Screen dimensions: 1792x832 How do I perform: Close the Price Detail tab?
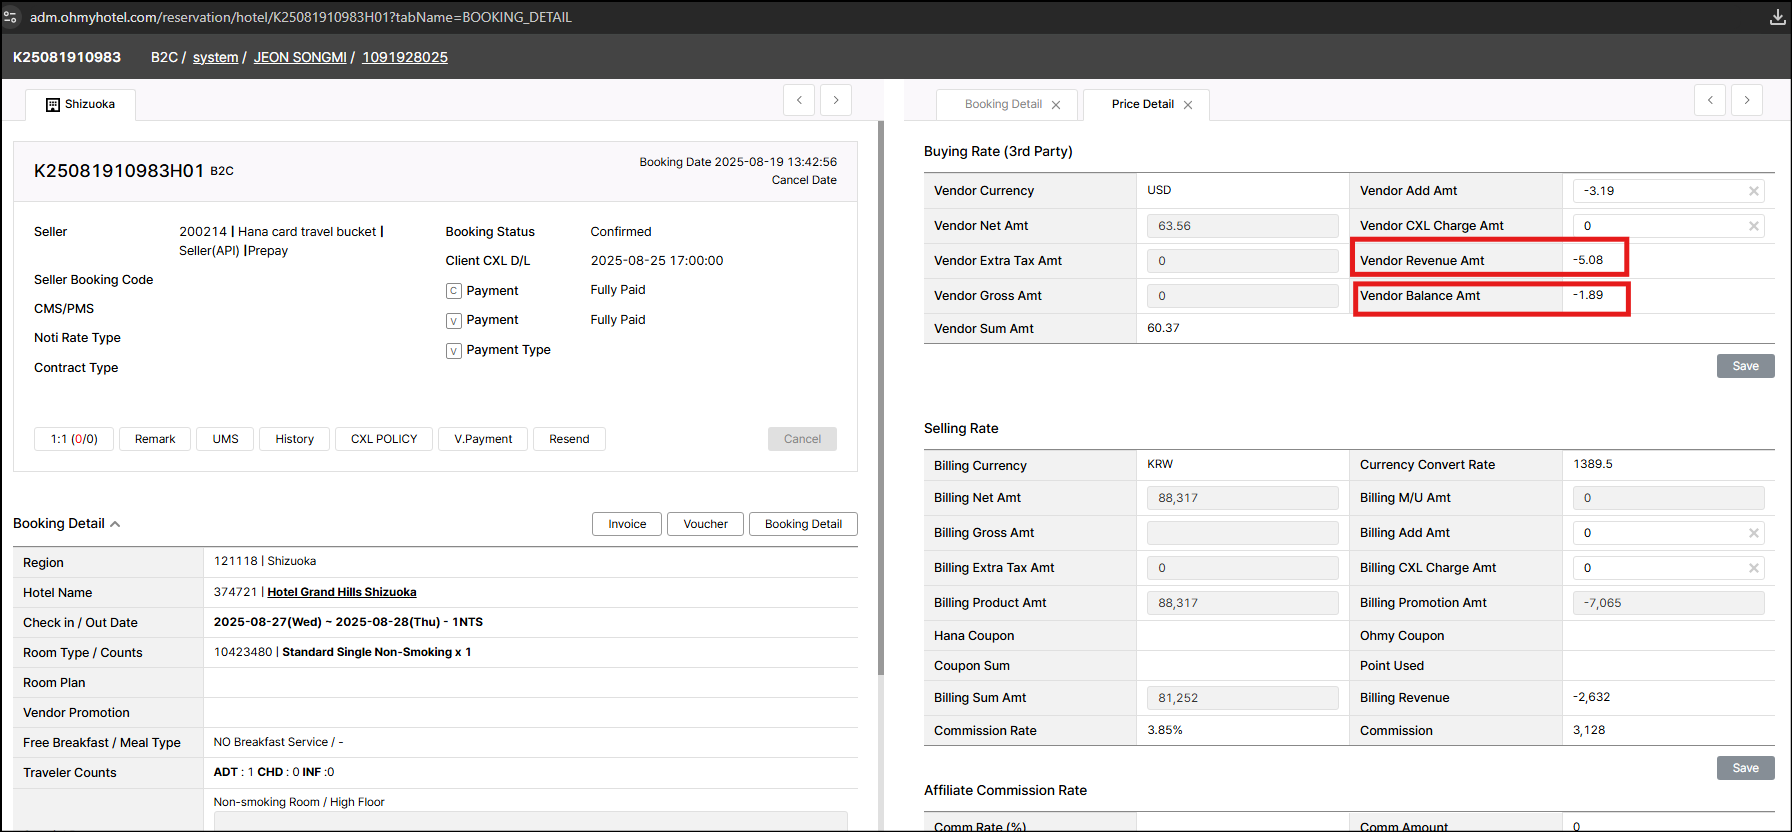[x=1188, y=105]
